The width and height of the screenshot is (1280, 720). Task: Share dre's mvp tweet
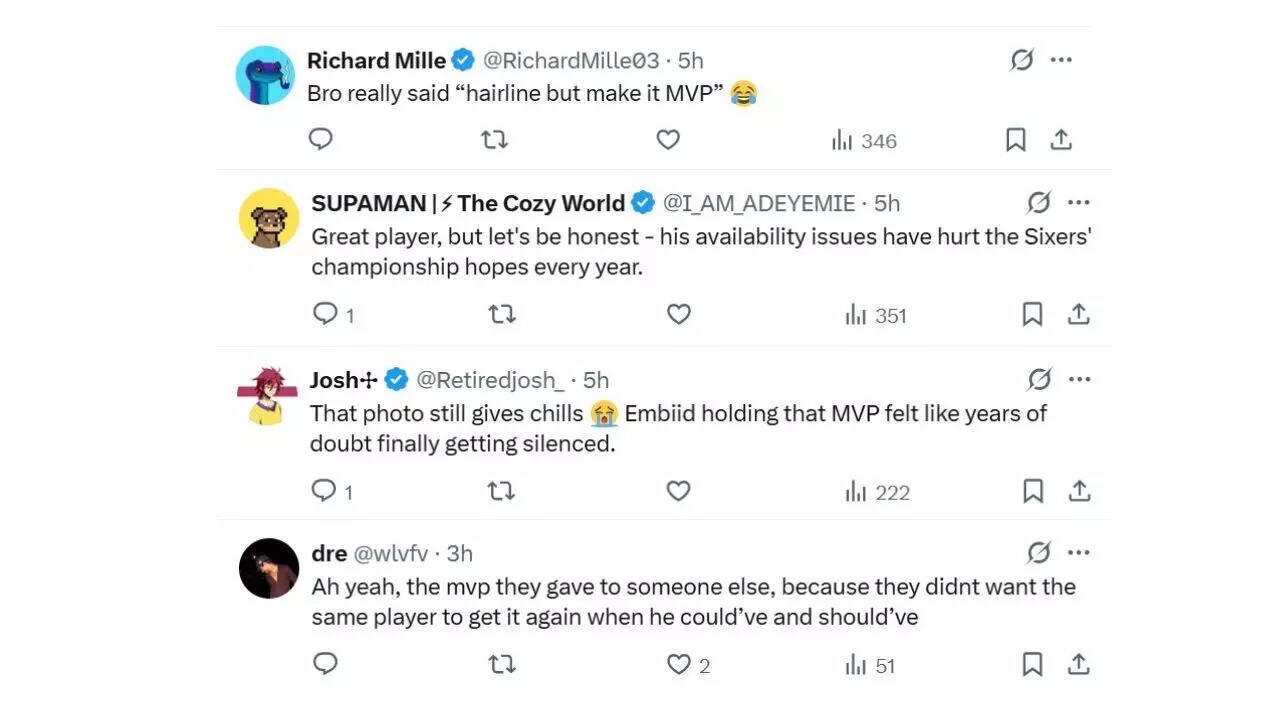pyautogui.click(x=1079, y=664)
